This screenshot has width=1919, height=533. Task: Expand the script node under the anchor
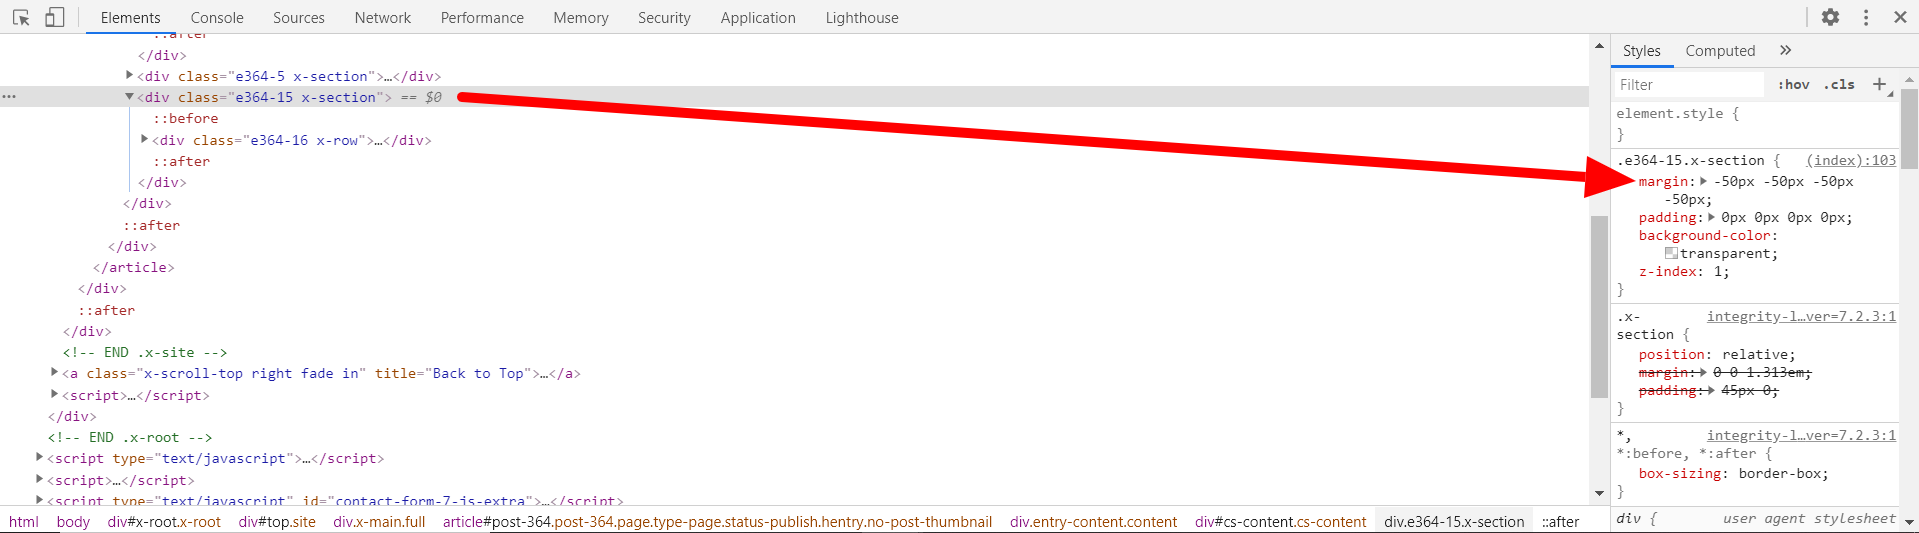click(54, 394)
